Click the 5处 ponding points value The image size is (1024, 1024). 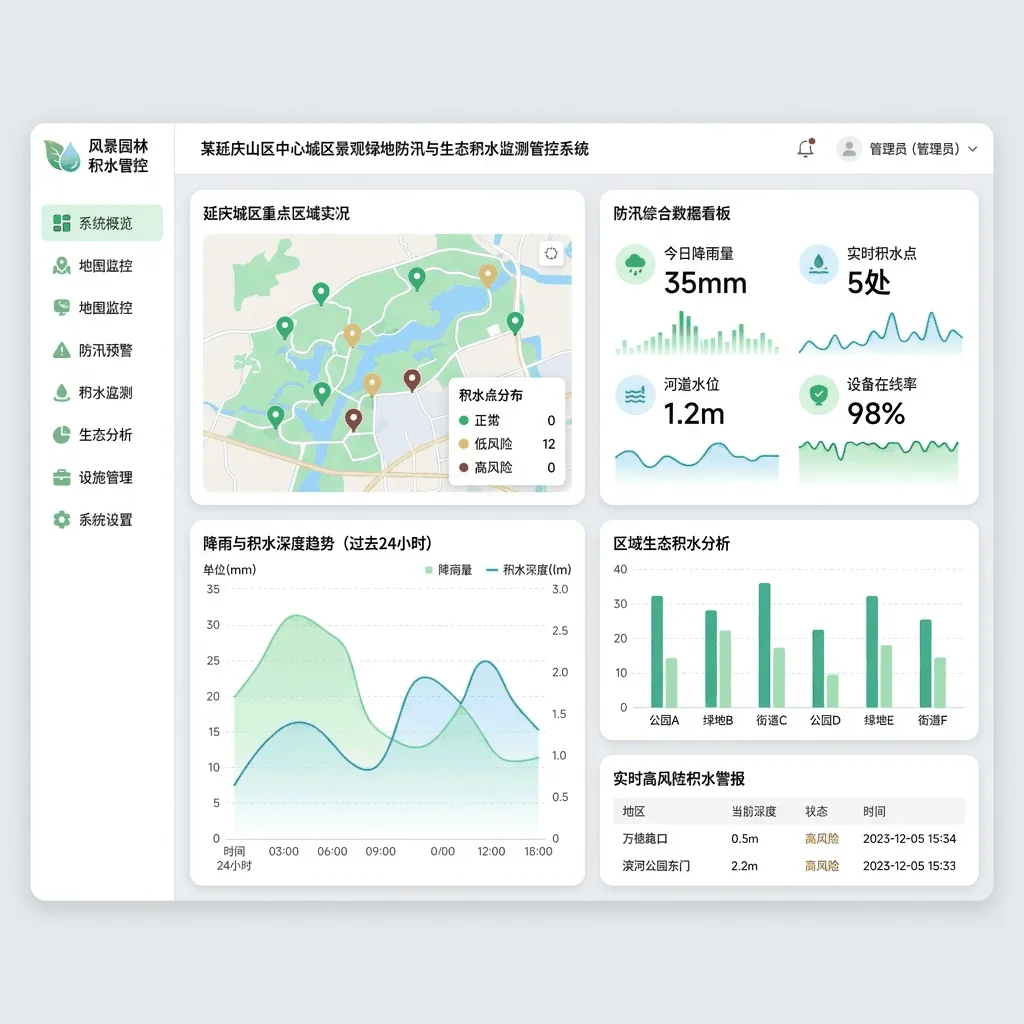coord(869,283)
